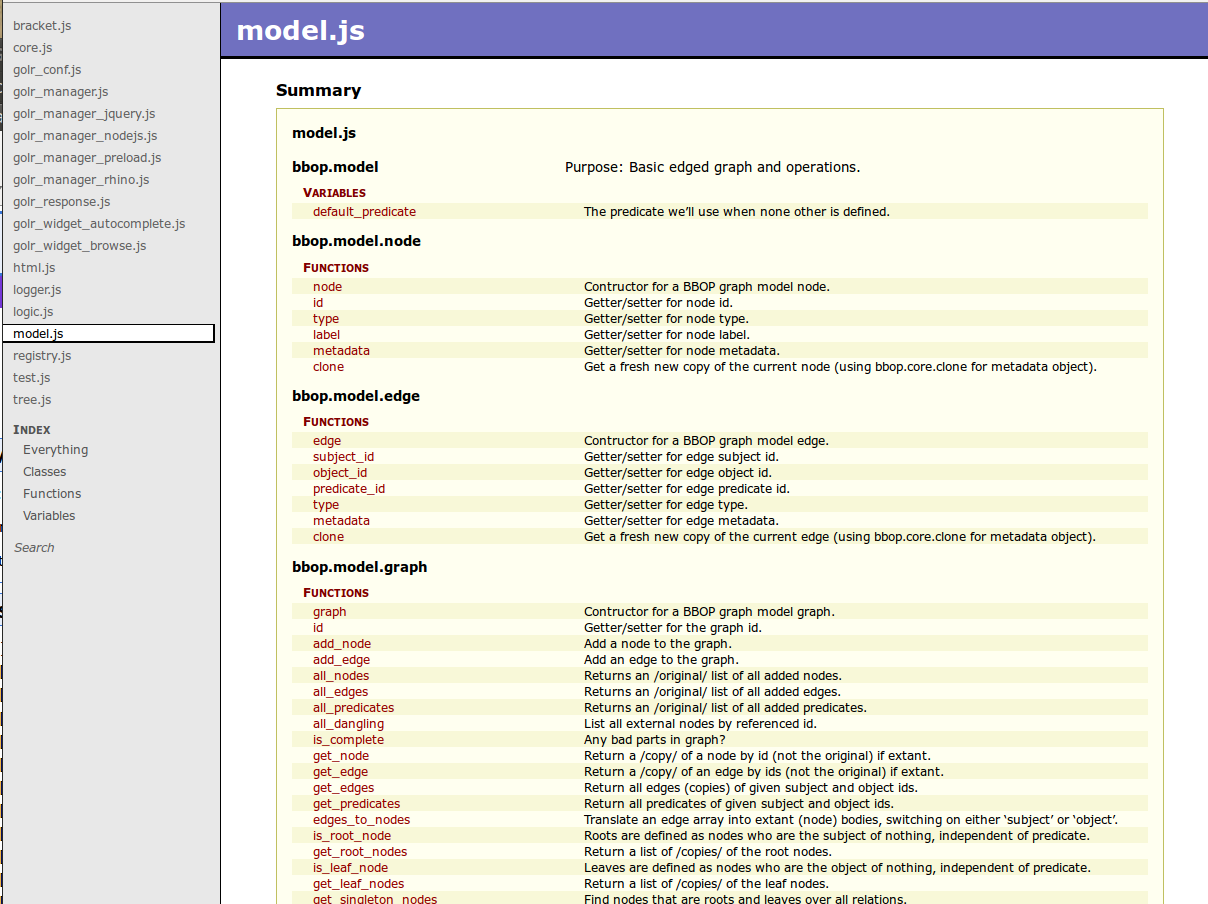Viewport: 1208px width, 904px height.
Task: Show the Functions index
Action: coord(52,494)
